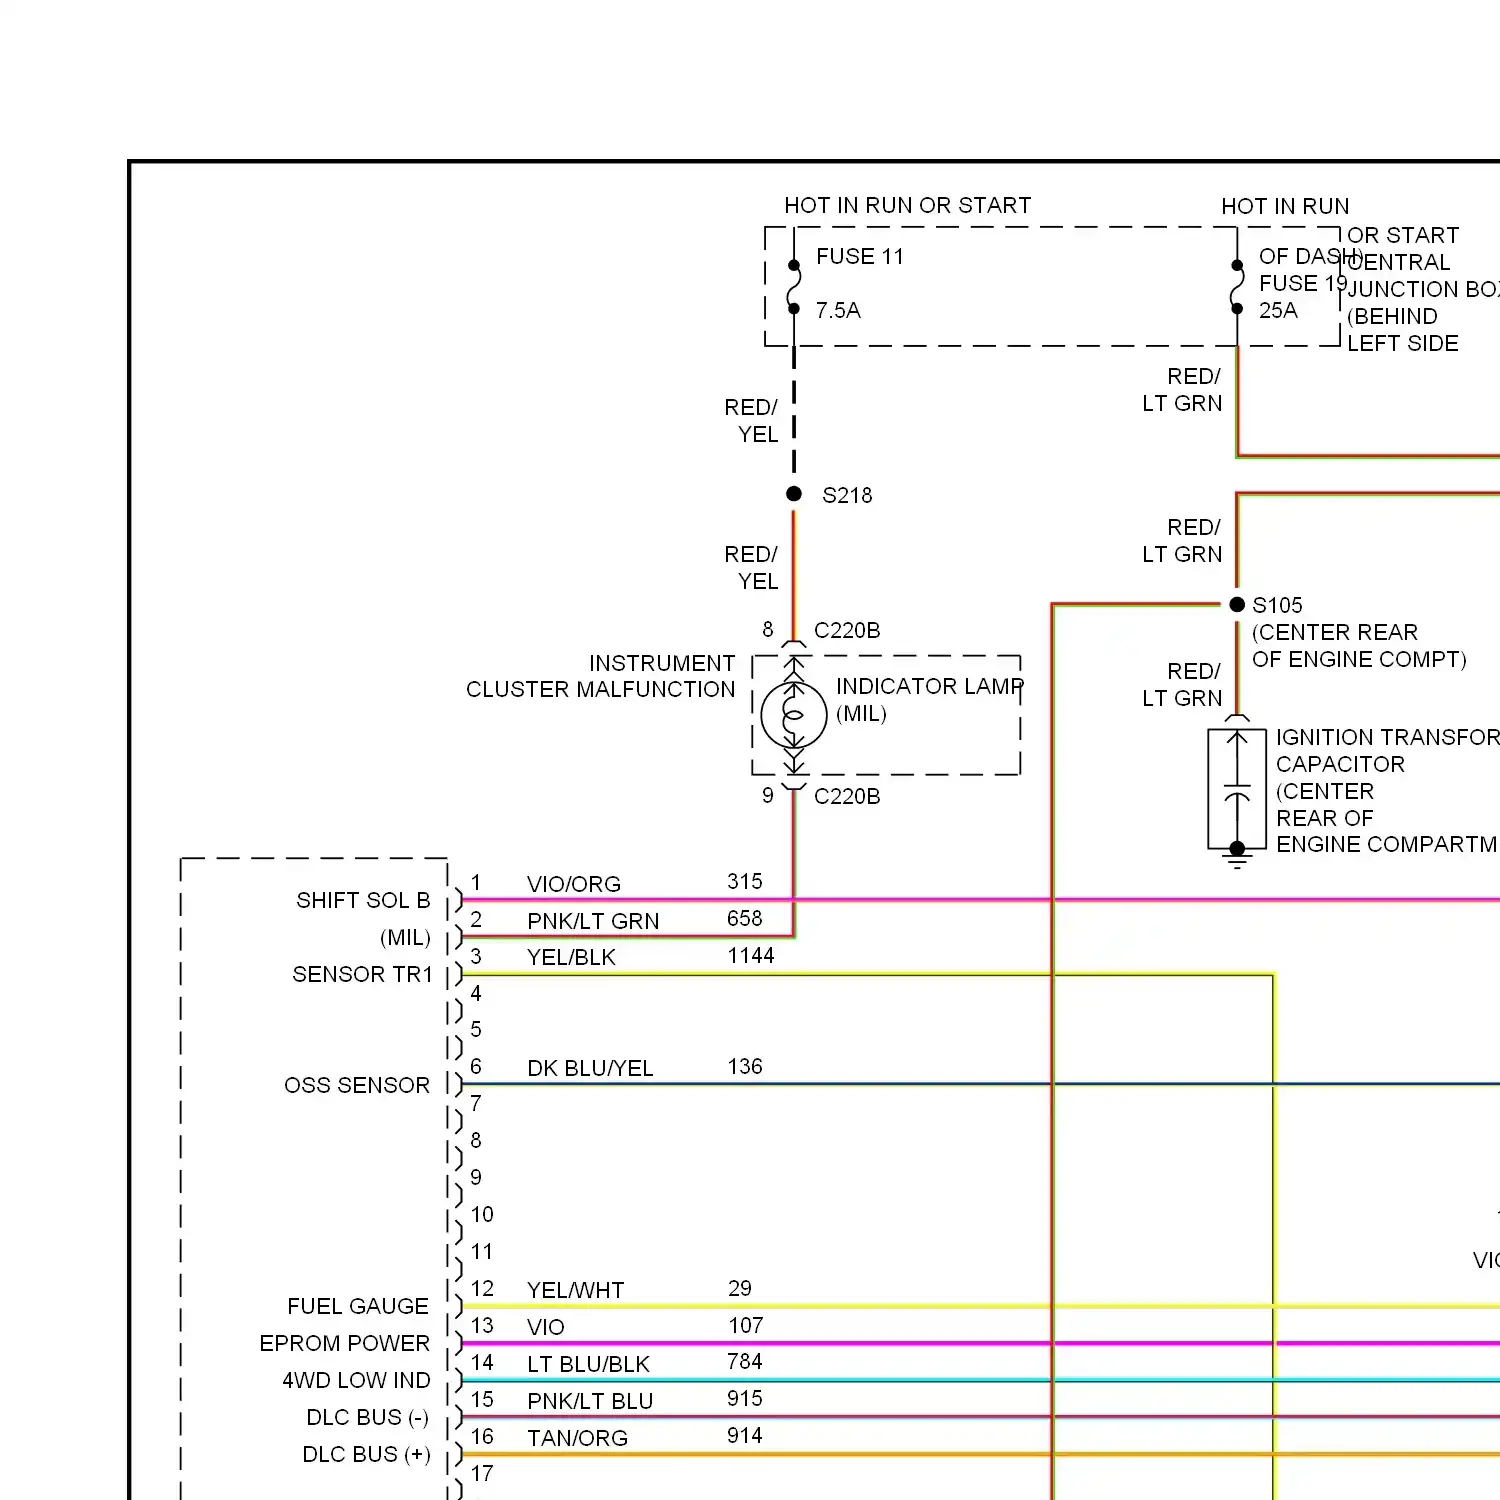Viewport: 1500px width, 1500px height.
Task: Click the OSS SENSOR pin label
Action: coord(357,1086)
